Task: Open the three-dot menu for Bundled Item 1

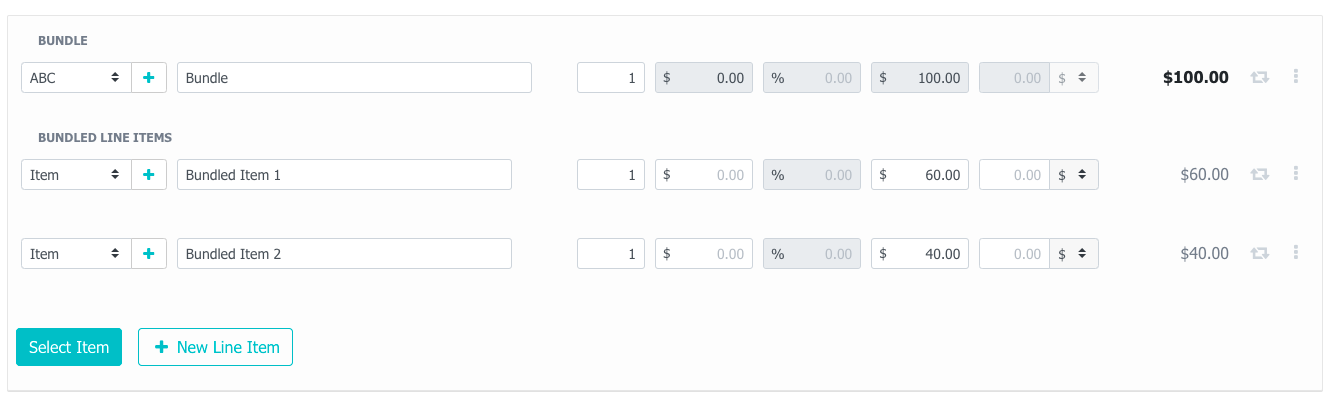Action: point(1296,173)
